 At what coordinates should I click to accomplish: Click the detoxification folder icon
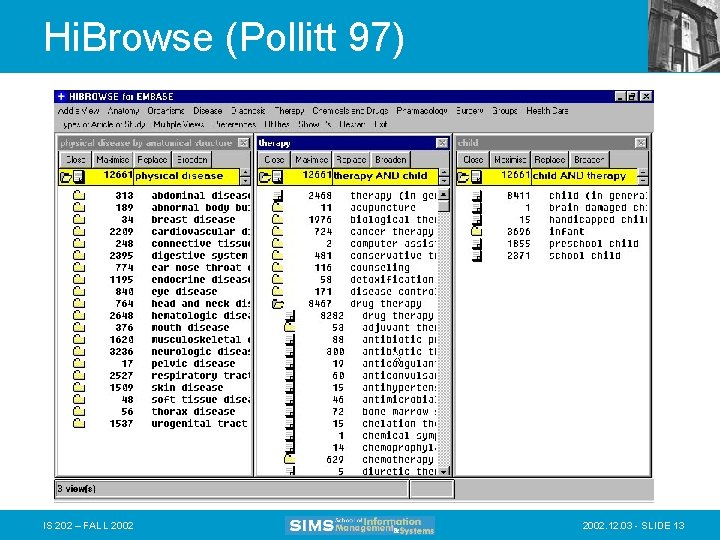[x=277, y=279]
